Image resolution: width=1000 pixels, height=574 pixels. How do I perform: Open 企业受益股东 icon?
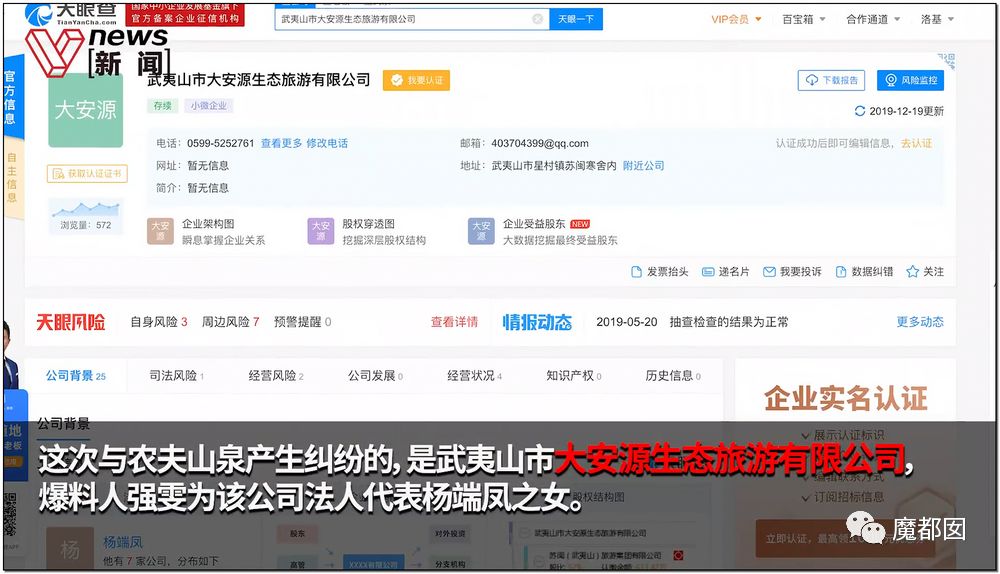(482, 232)
